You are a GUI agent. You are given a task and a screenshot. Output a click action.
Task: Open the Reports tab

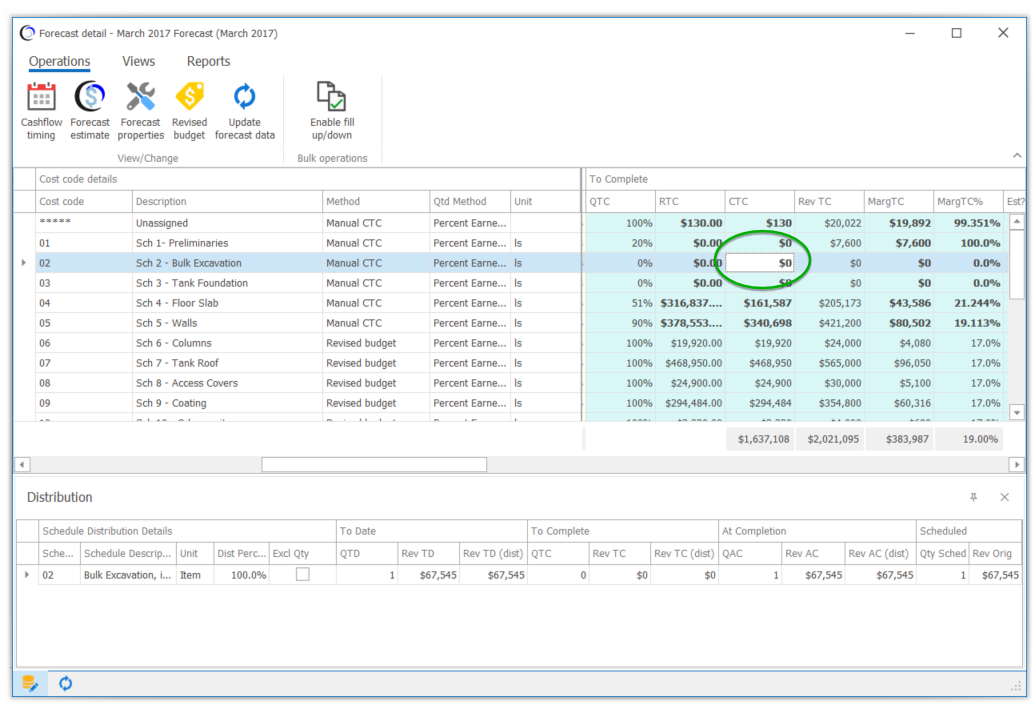(x=208, y=61)
